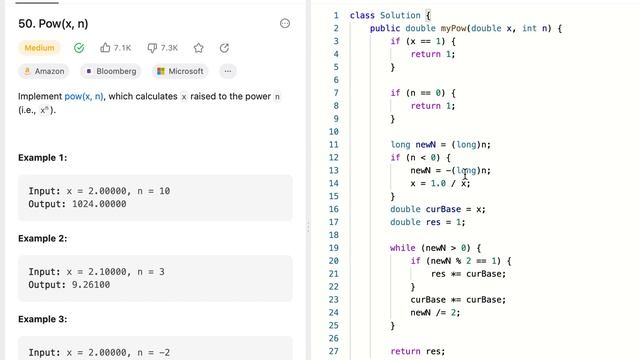Click 'newN /= 2;' code line
Image resolution: width=640 pixels, height=360 pixels.
(x=435, y=313)
